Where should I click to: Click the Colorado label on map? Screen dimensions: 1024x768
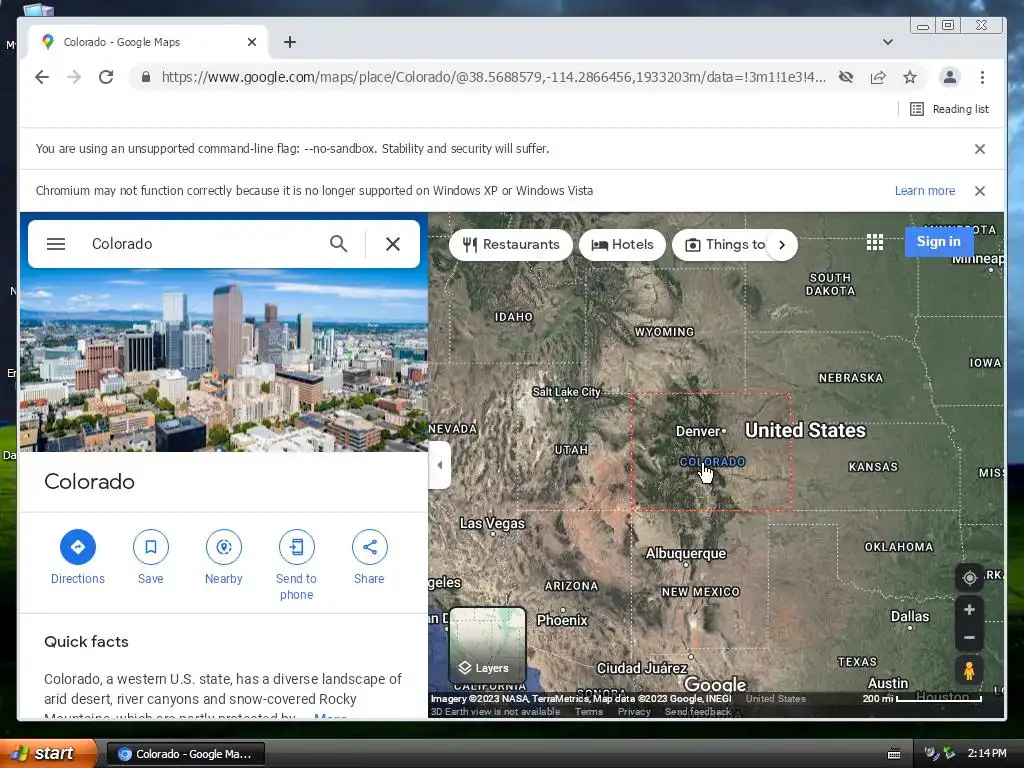712,462
